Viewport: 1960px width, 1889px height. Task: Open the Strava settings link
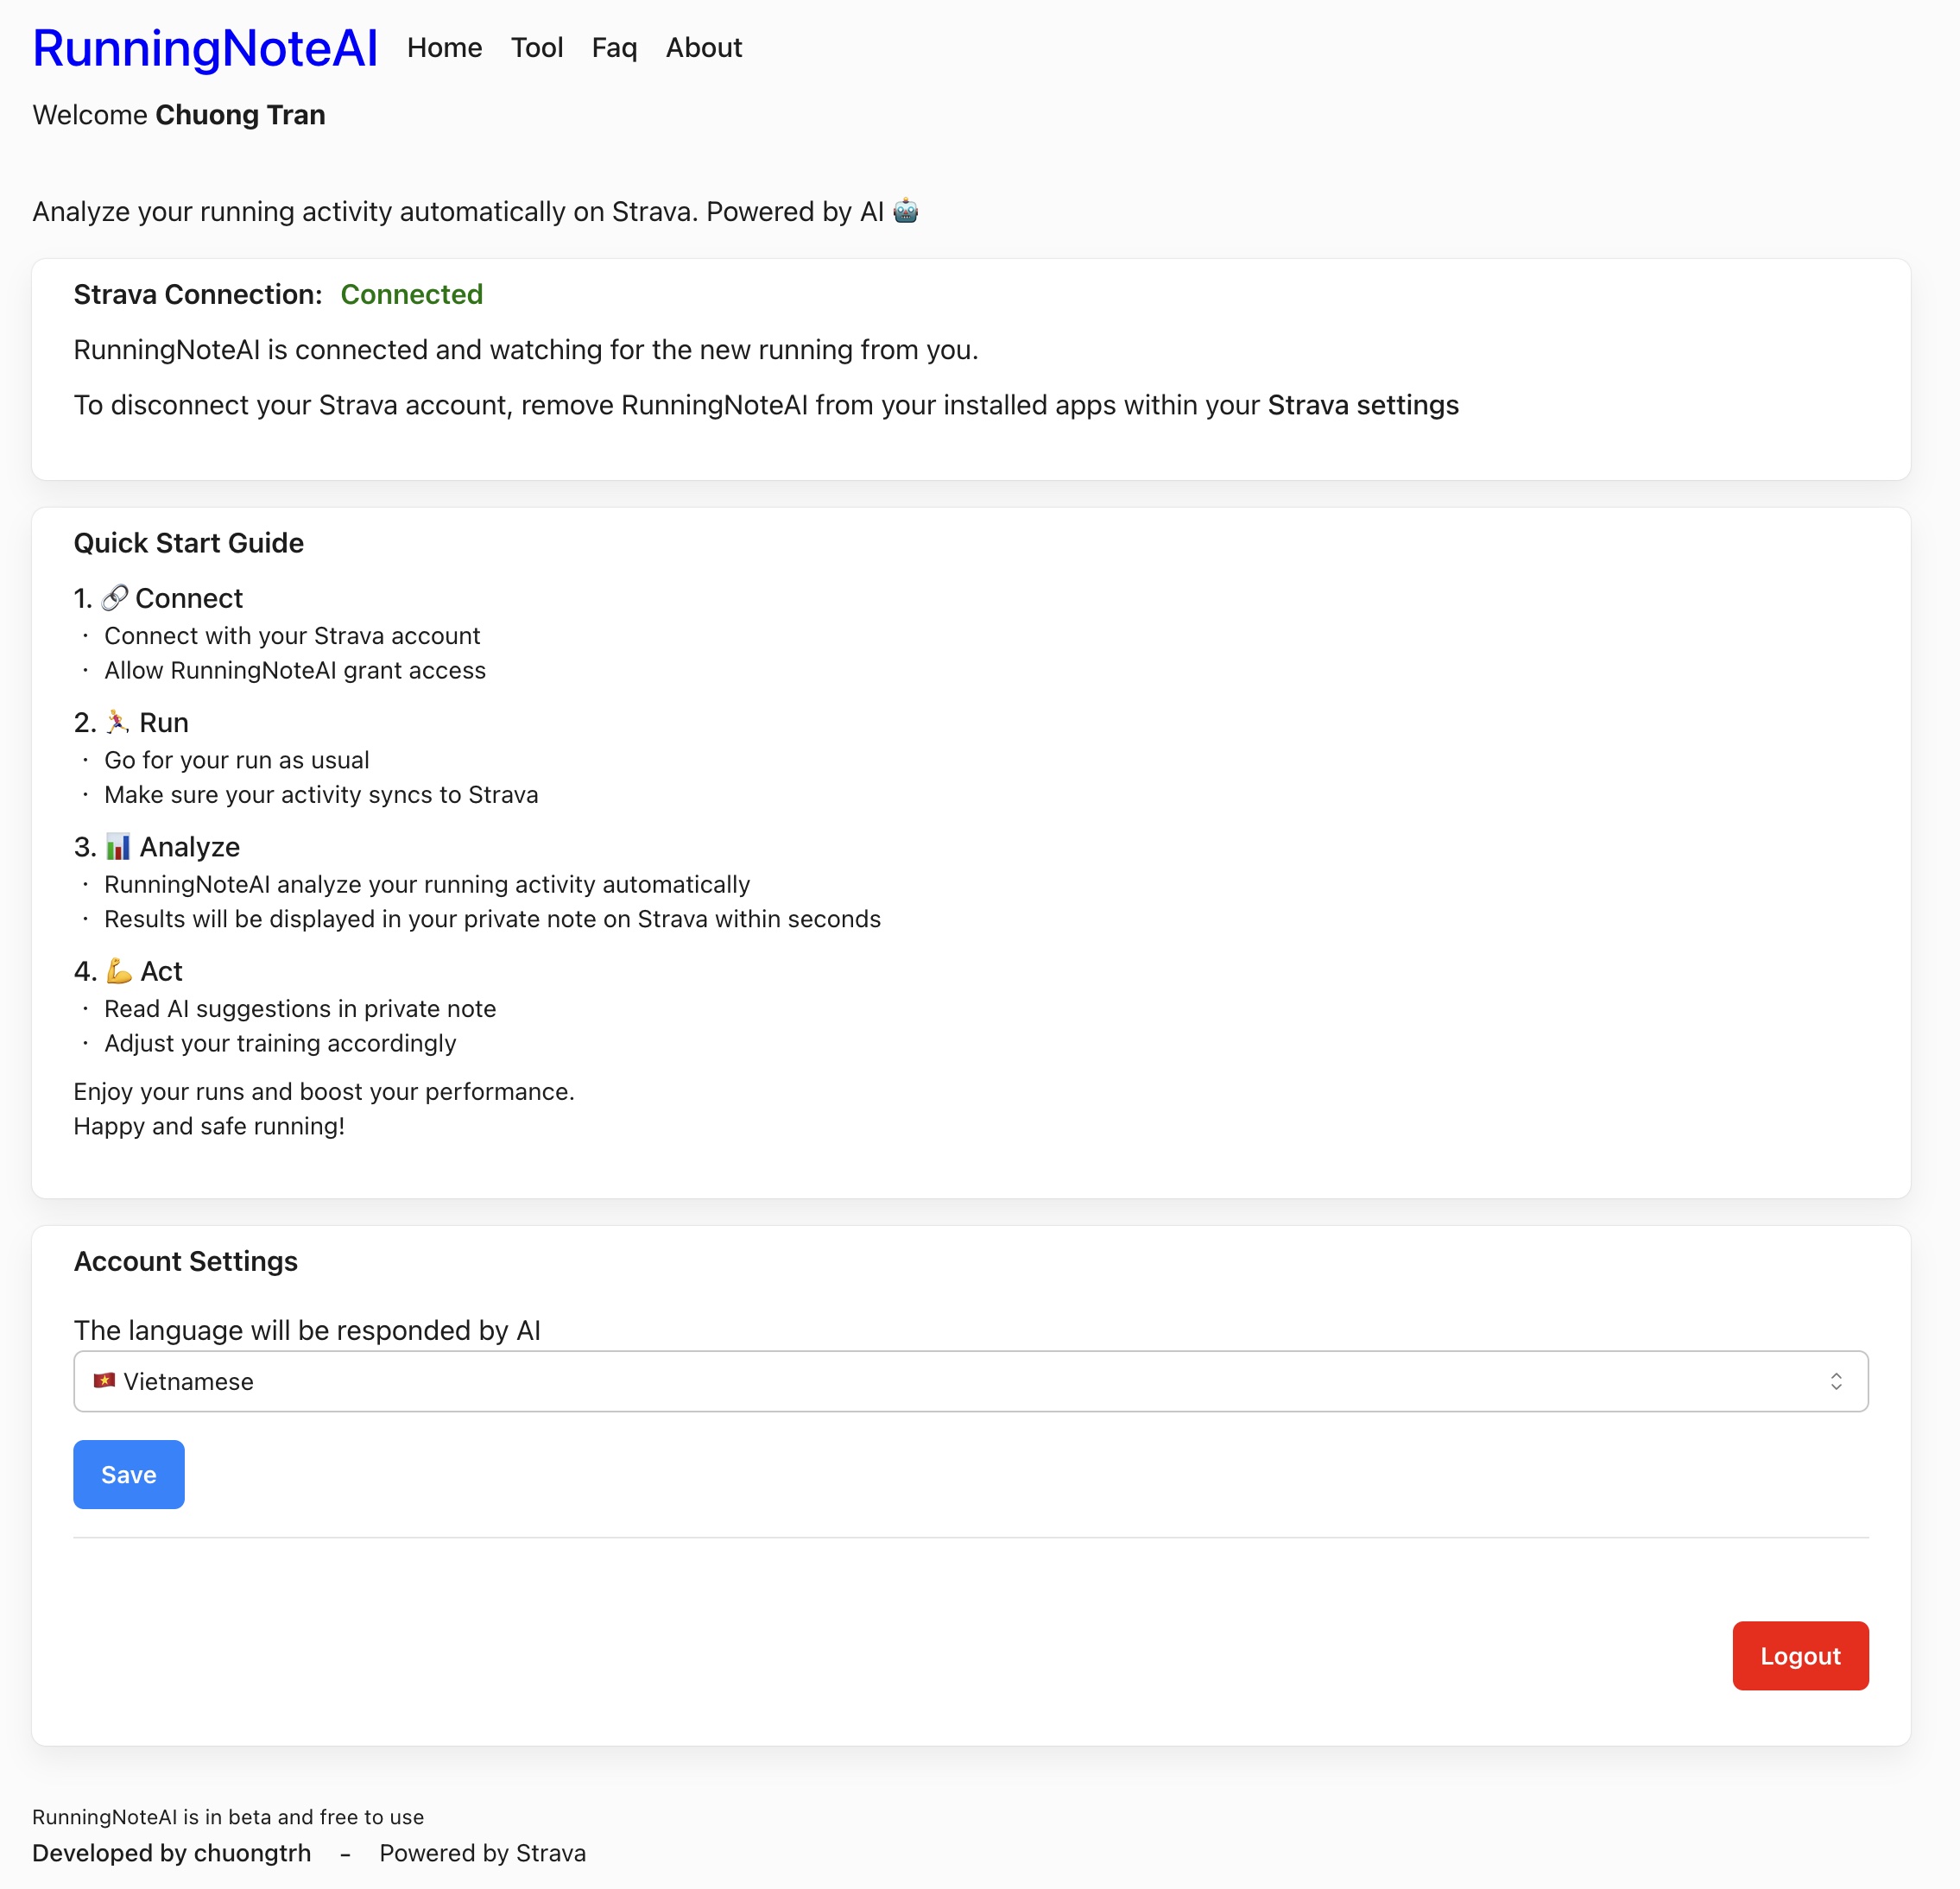(x=1363, y=405)
